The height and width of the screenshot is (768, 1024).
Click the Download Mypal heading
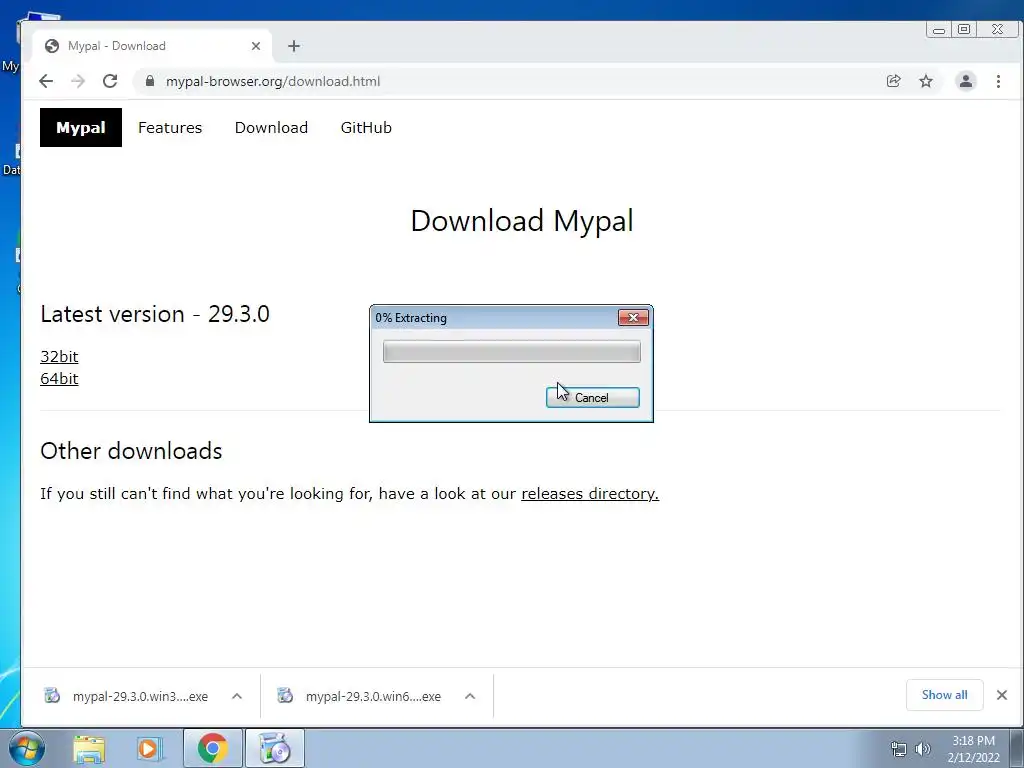coord(522,221)
